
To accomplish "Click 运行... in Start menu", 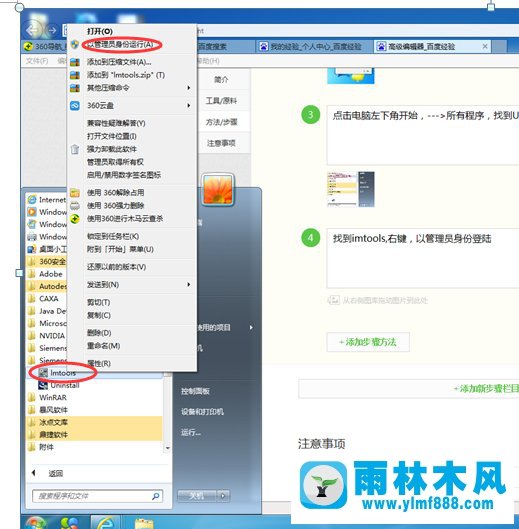I will 191,433.
